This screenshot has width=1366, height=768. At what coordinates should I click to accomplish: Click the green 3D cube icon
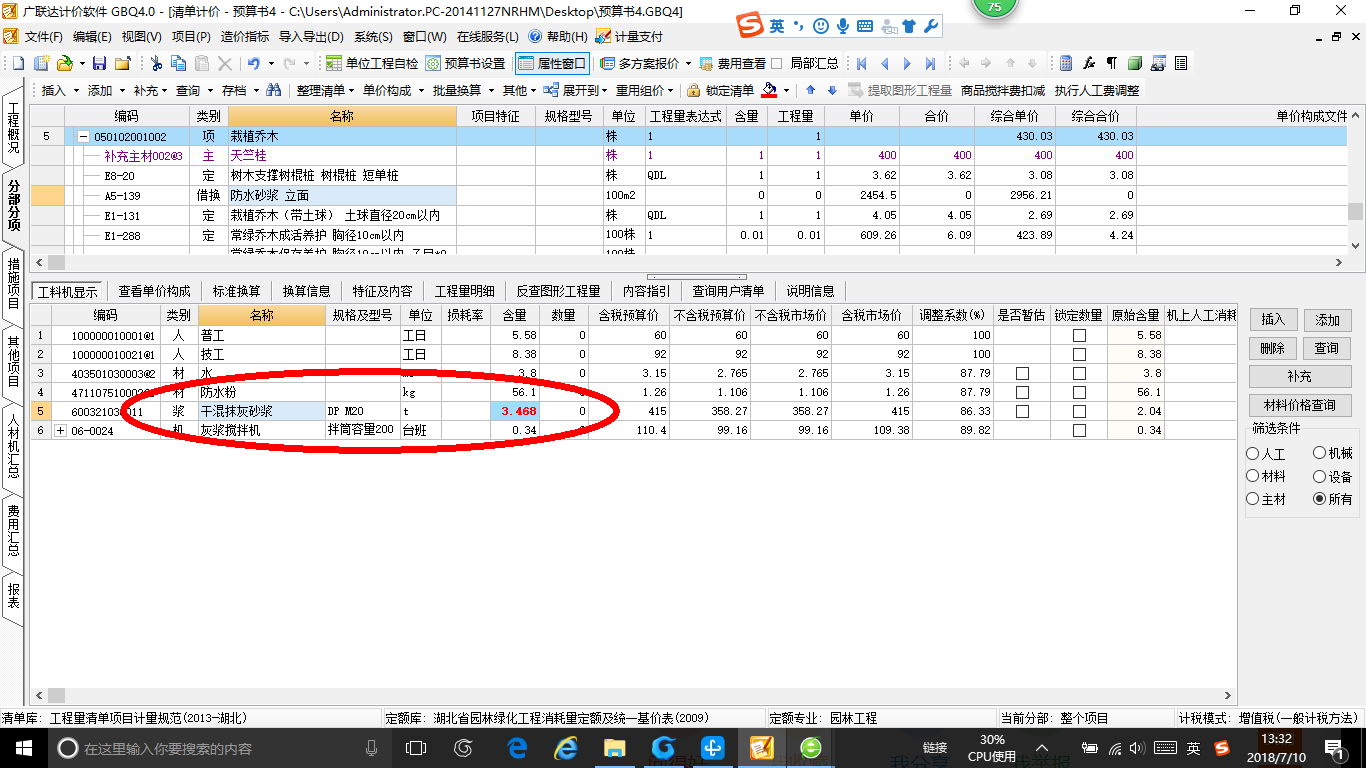pyautogui.click(x=1135, y=63)
